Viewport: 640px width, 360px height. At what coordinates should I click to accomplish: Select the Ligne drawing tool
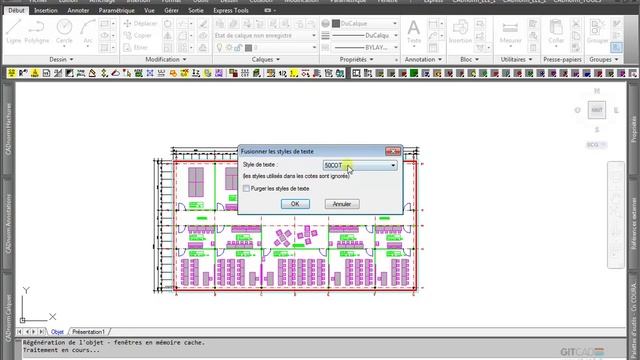click(x=13, y=32)
